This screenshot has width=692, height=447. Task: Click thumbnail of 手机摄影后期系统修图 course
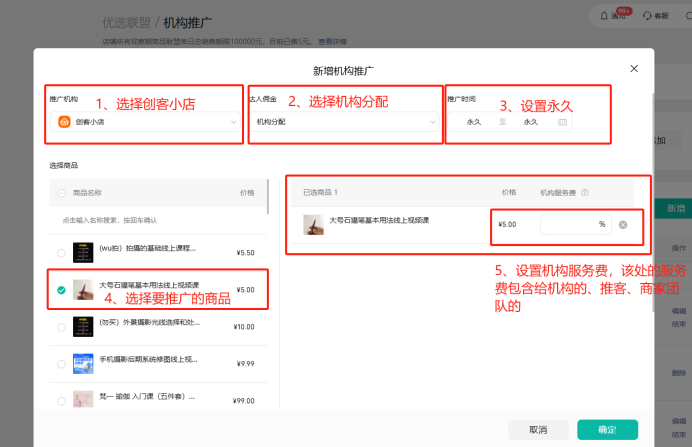[x=84, y=362]
